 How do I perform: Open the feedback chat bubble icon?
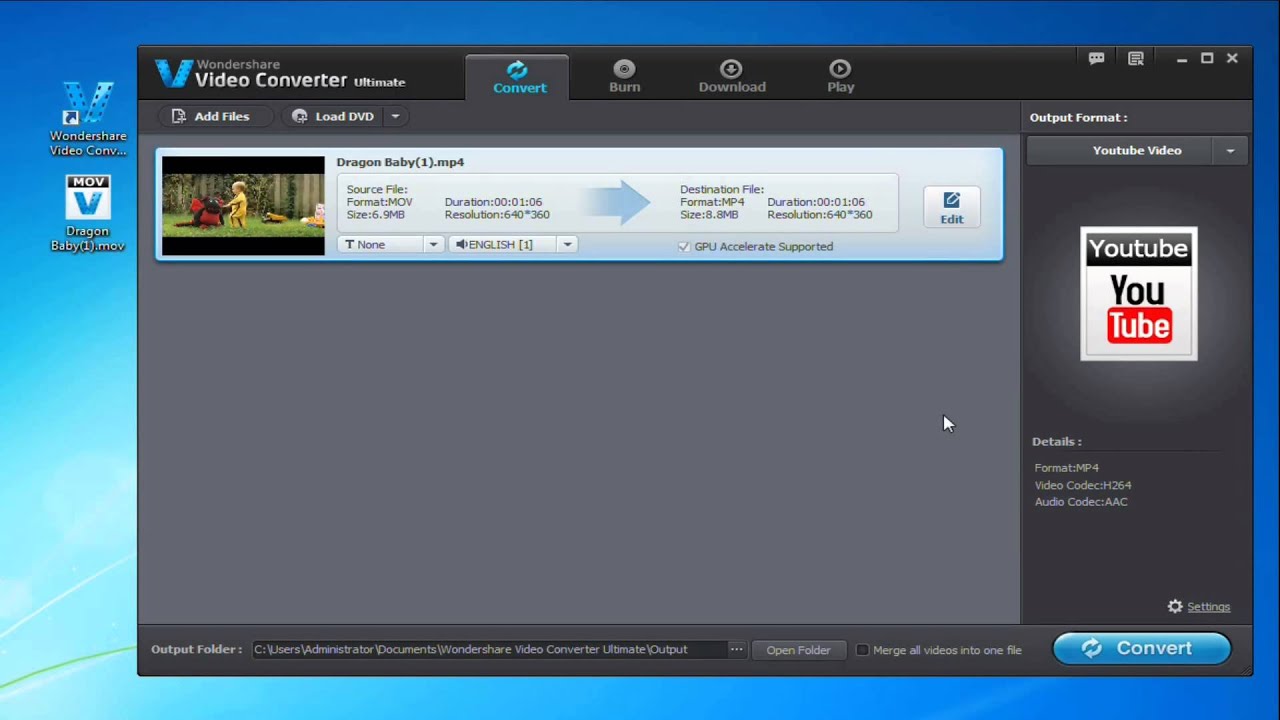(1096, 59)
